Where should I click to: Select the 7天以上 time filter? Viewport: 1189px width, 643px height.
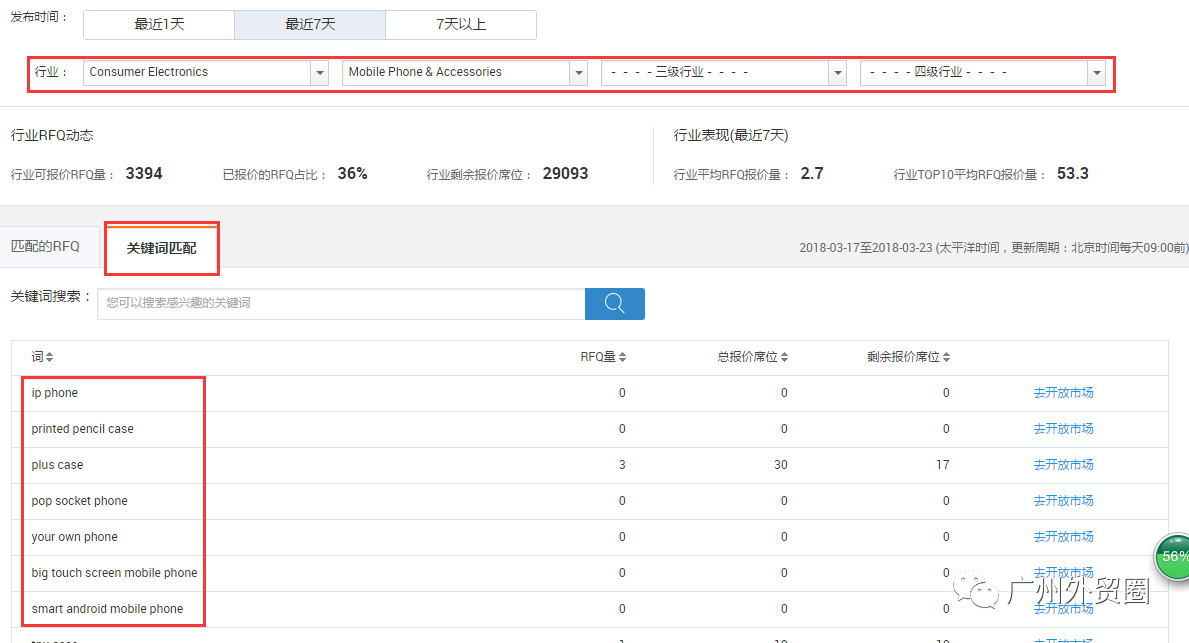pos(461,24)
